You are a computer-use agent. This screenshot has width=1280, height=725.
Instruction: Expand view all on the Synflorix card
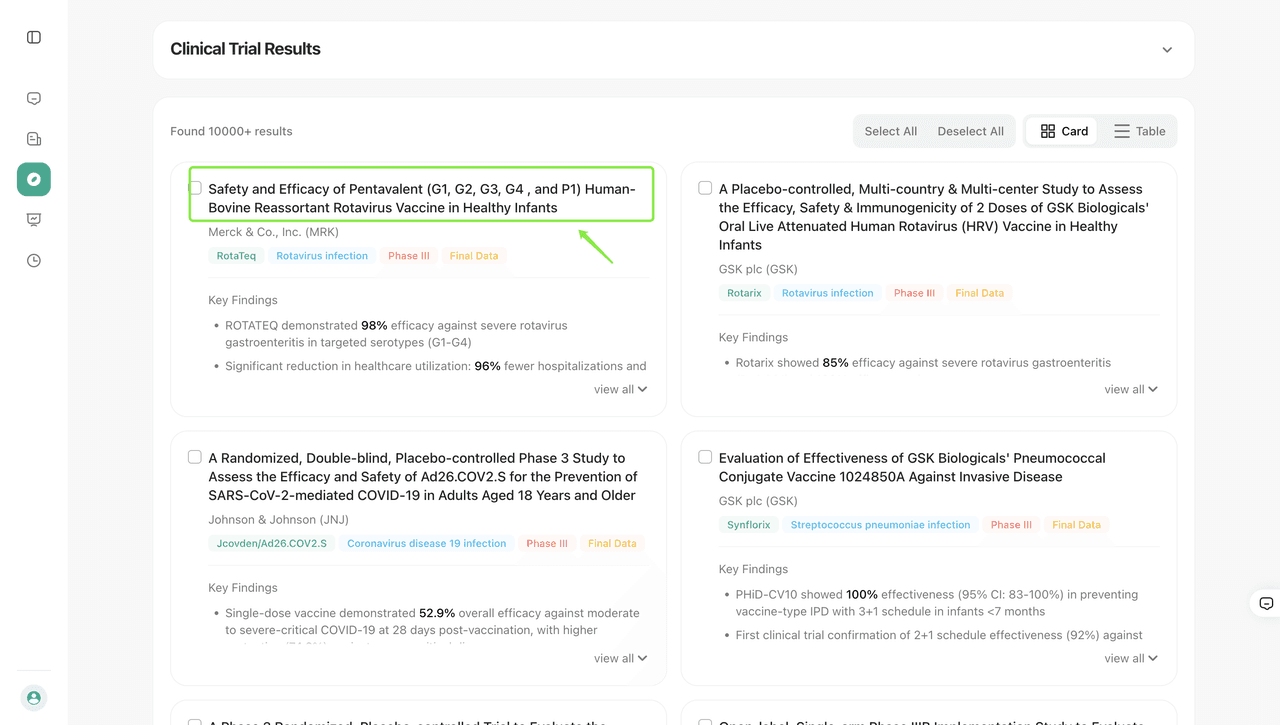click(1131, 658)
